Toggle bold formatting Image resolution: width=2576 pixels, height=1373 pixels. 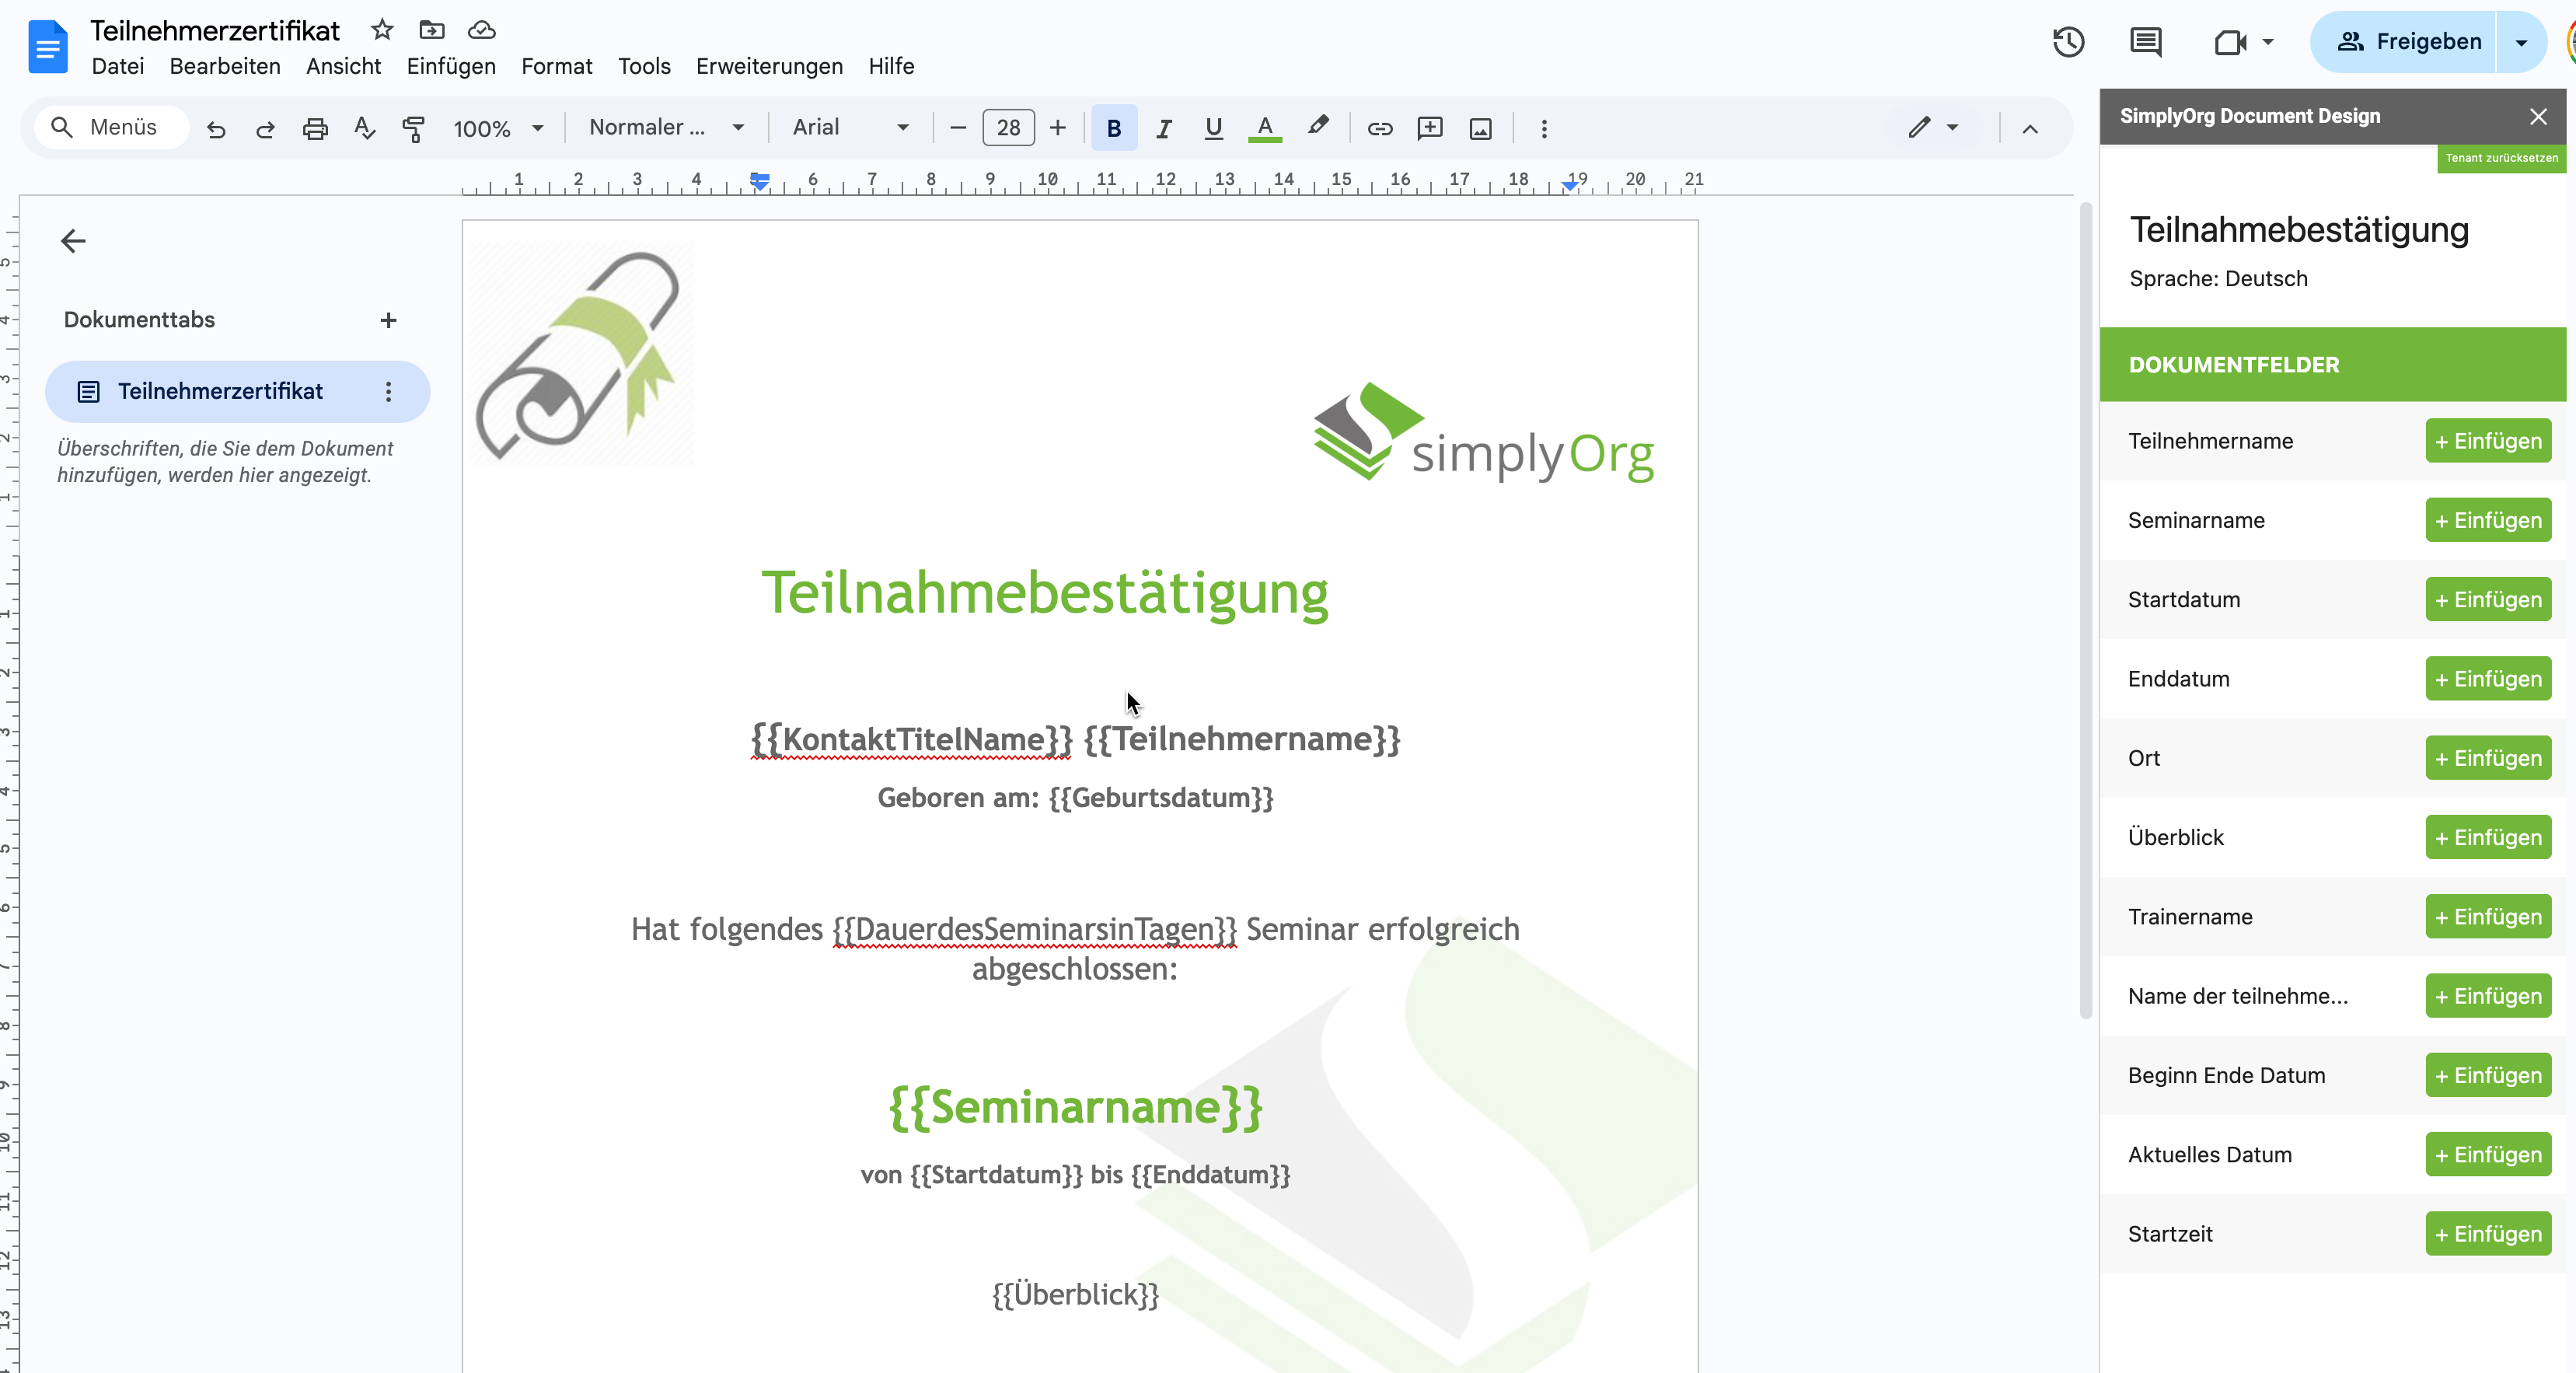coord(1113,128)
